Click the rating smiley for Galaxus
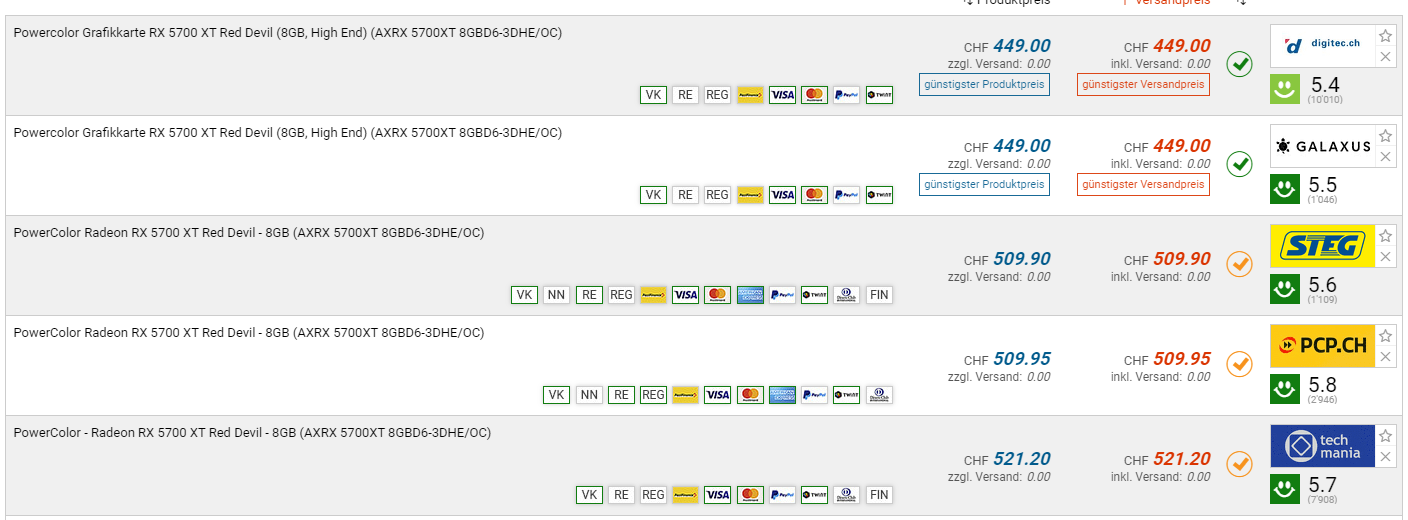This screenshot has height=520, width=1408. pyautogui.click(x=1285, y=189)
